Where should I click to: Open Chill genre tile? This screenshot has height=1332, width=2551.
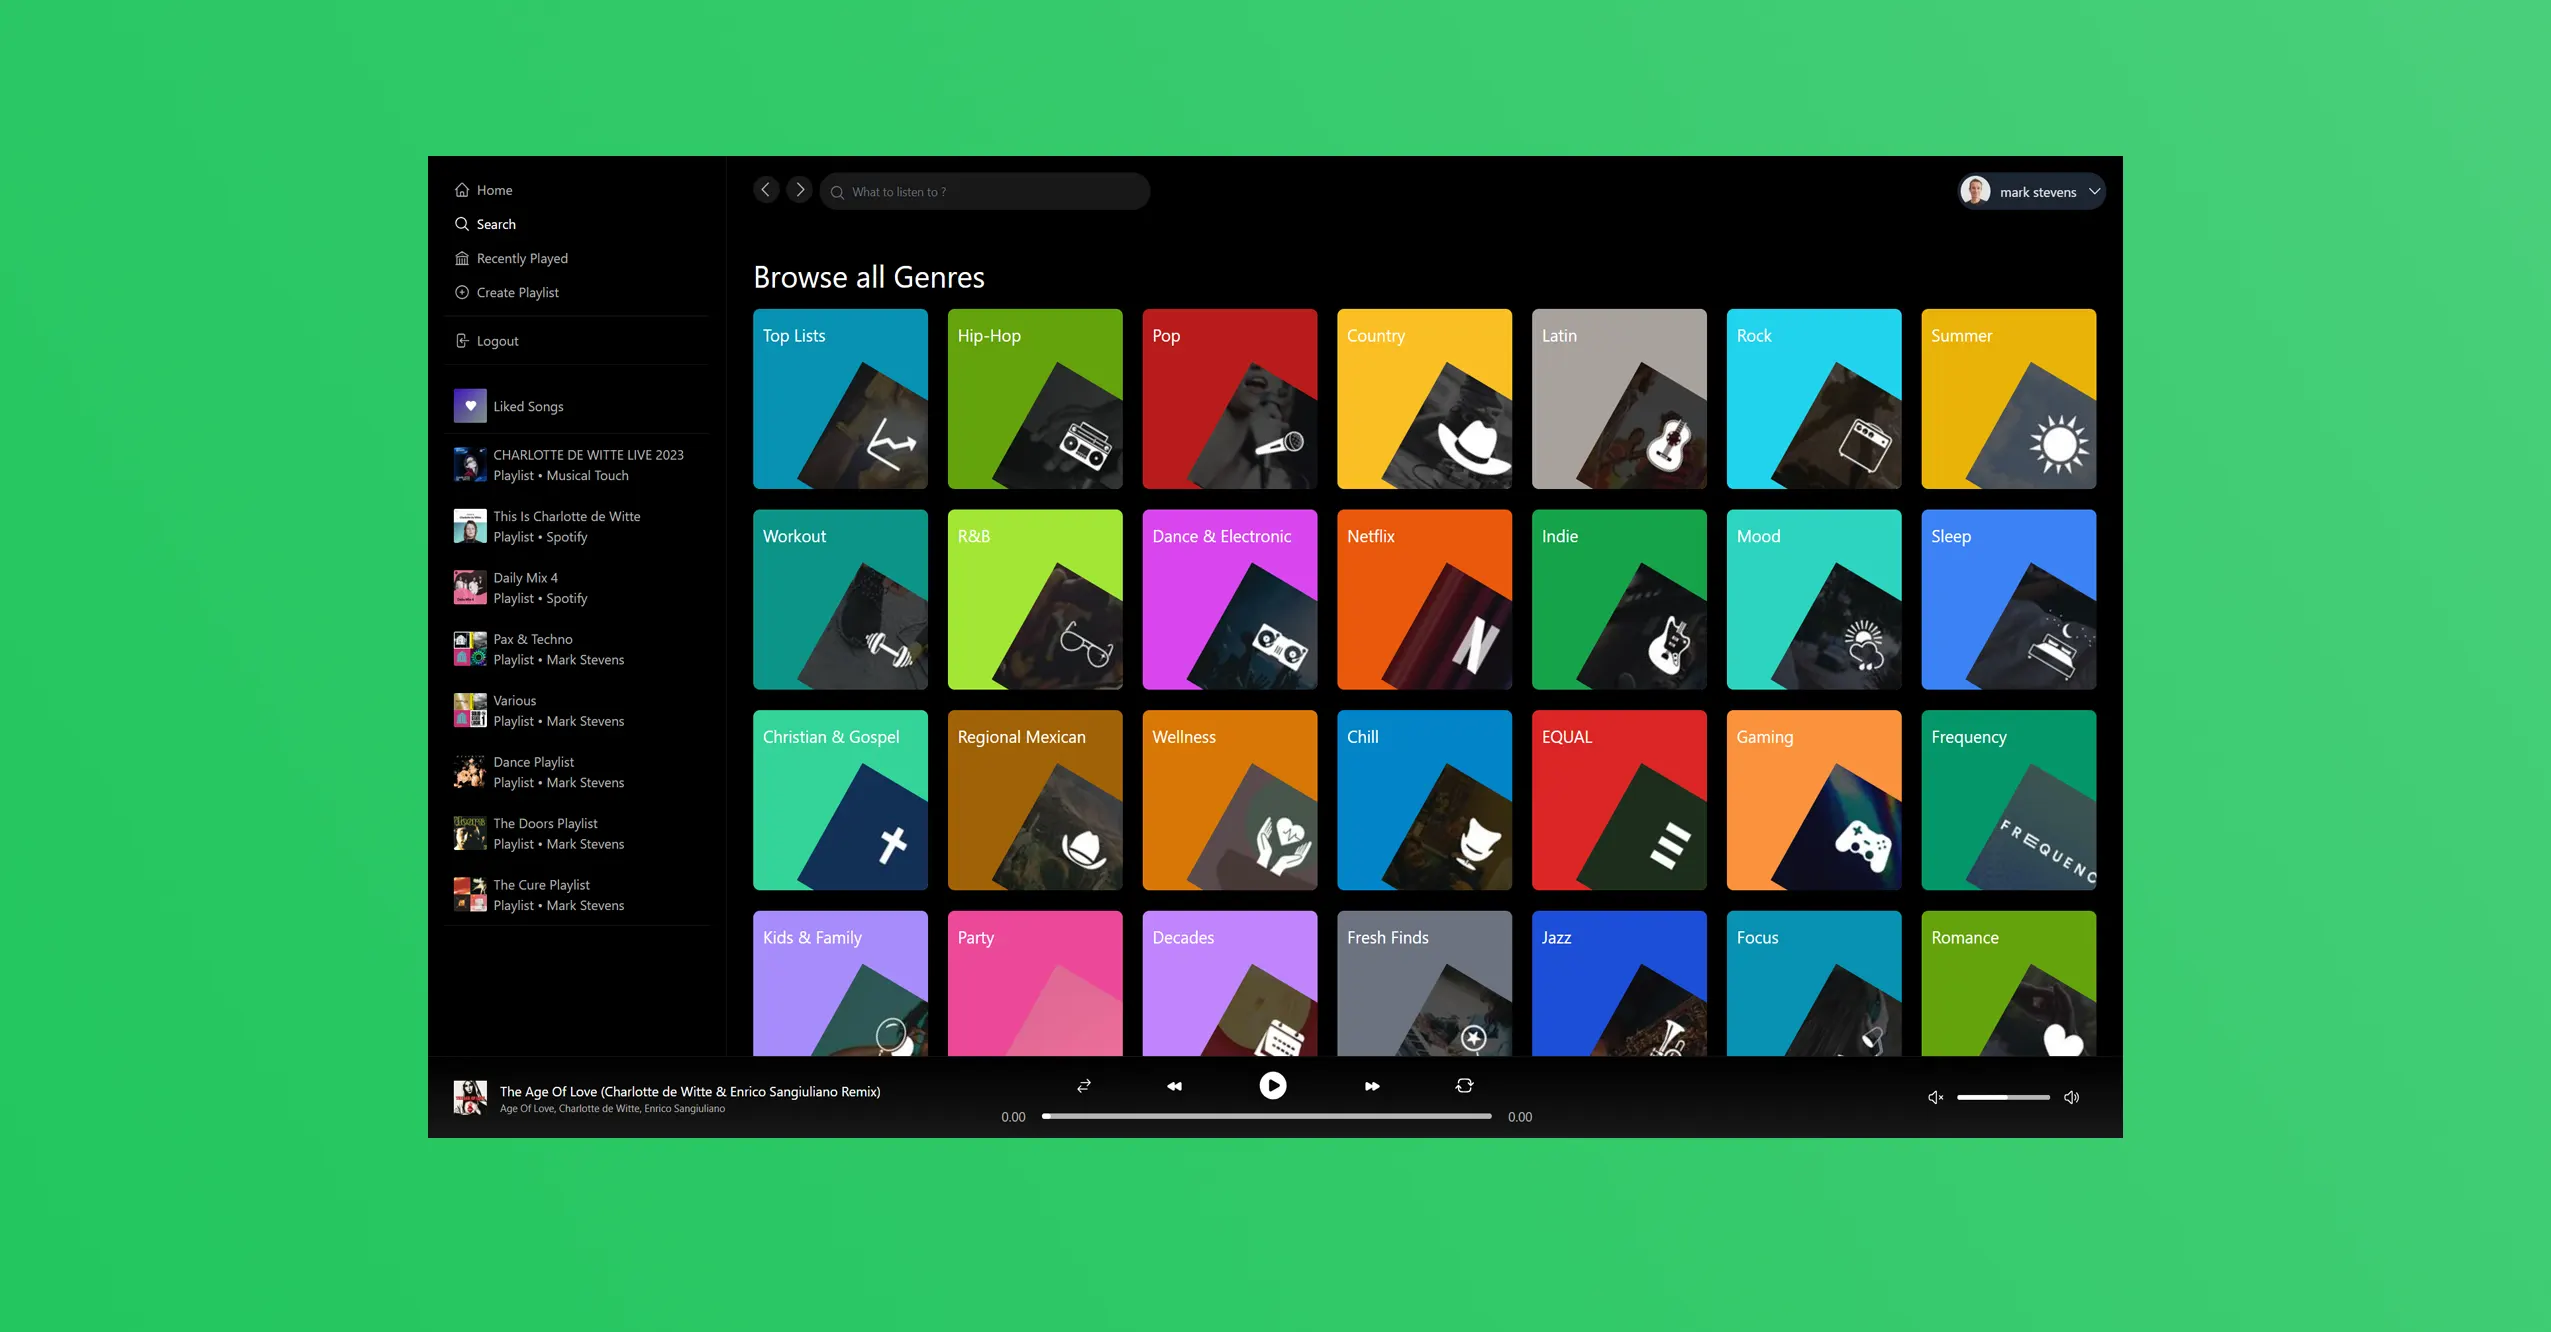1424,800
